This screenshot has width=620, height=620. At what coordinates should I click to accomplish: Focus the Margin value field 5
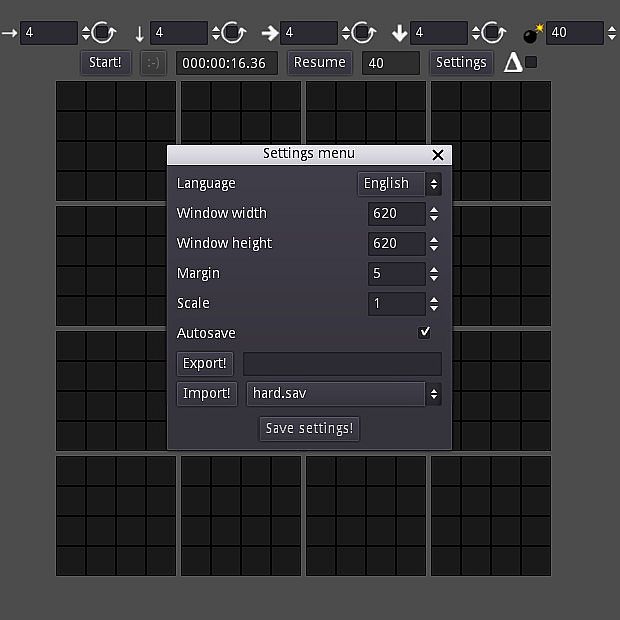[397, 274]
